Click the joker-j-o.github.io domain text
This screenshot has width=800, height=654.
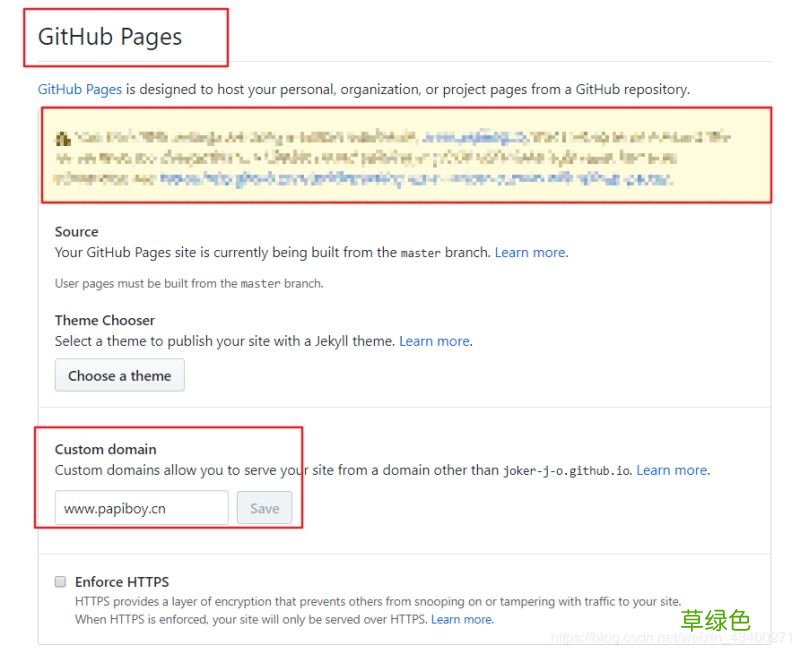[x=566, y=470]
